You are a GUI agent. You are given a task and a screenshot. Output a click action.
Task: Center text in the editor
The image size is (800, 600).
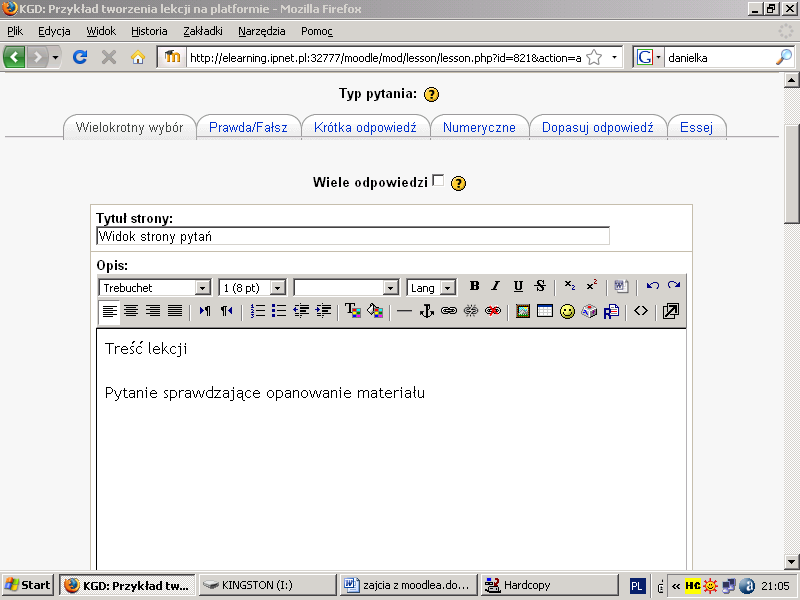[x=131, y=311]
